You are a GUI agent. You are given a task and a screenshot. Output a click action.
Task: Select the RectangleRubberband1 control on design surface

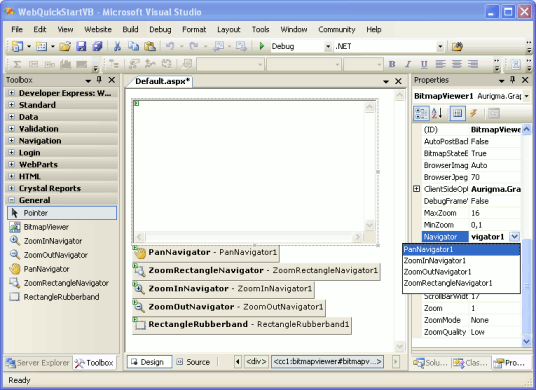coord(242,325)
